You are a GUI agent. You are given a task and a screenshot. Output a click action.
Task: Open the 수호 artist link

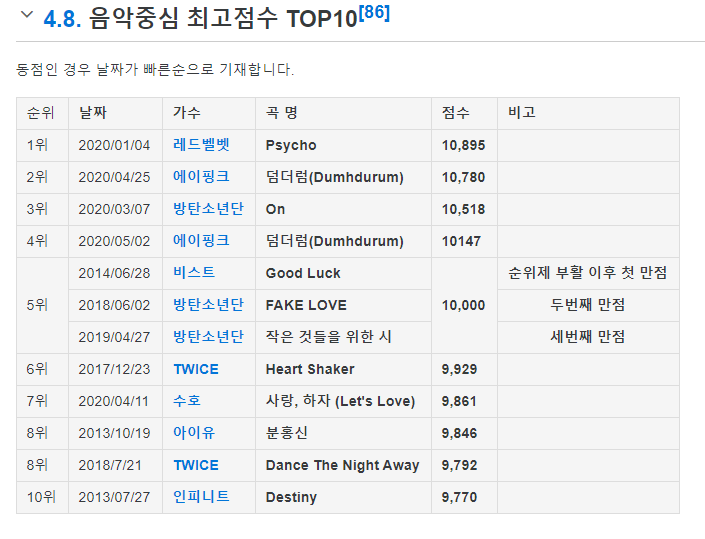tap(187, 401)
